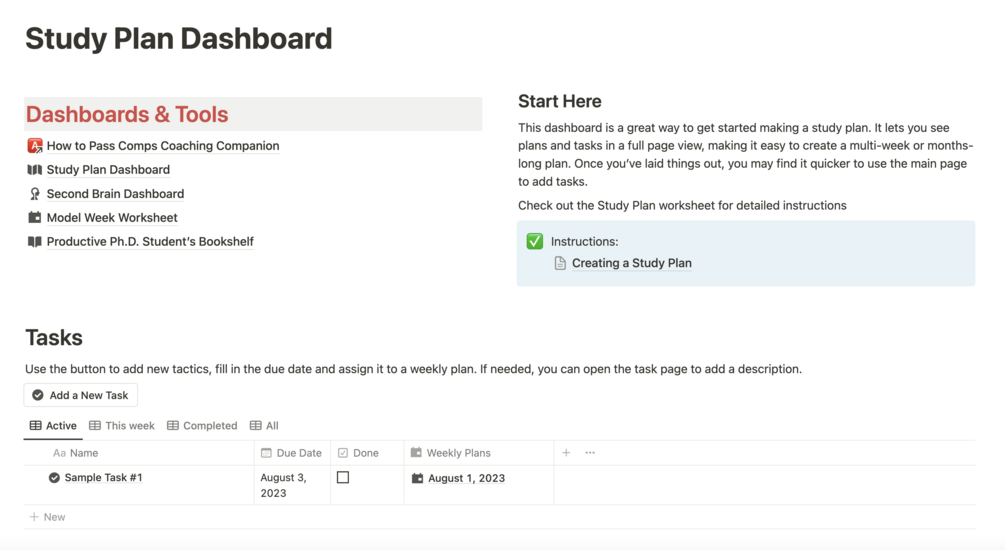Open the Creating a Study Plan link

[631, 263]
